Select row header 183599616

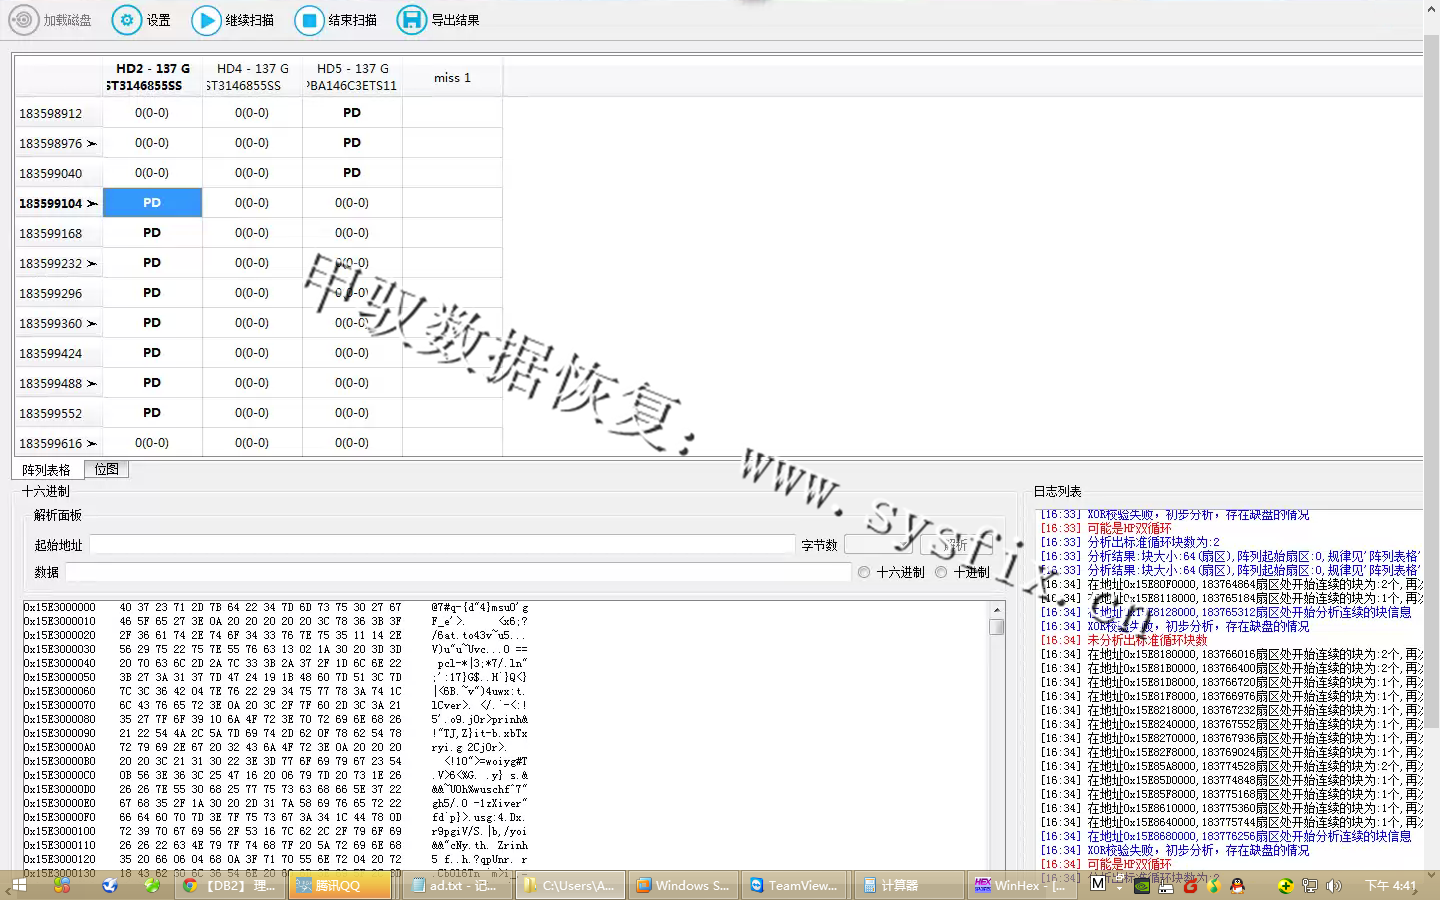pos(58,443)
